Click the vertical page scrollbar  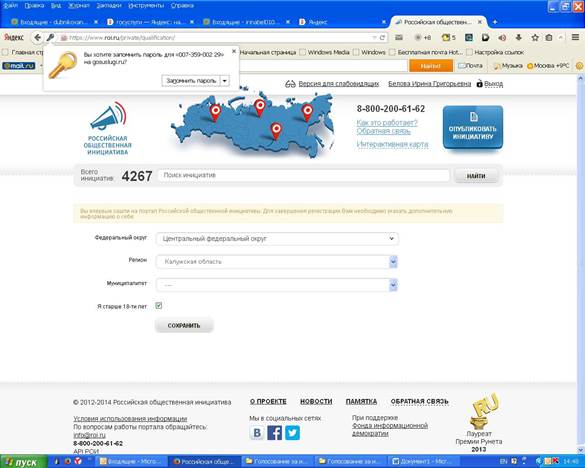580,264
